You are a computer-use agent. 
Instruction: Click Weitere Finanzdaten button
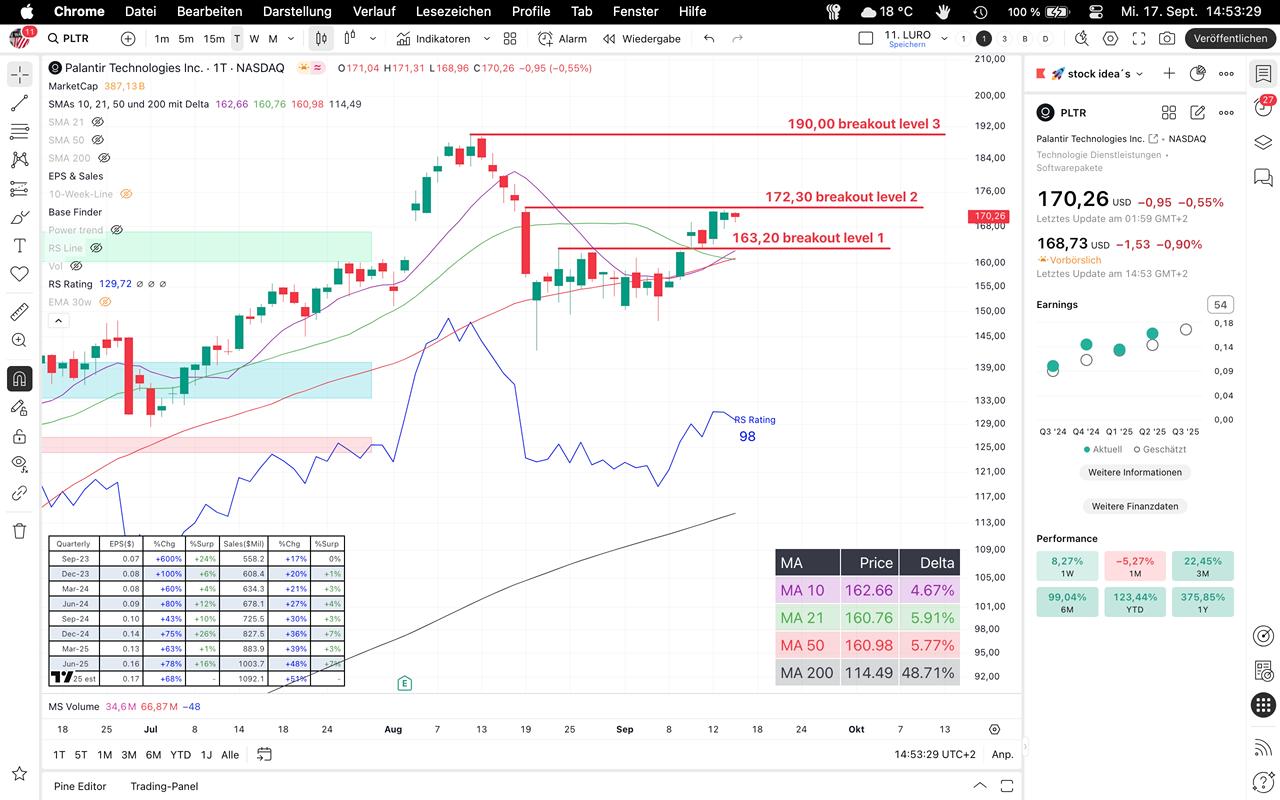click(1134, 506)
